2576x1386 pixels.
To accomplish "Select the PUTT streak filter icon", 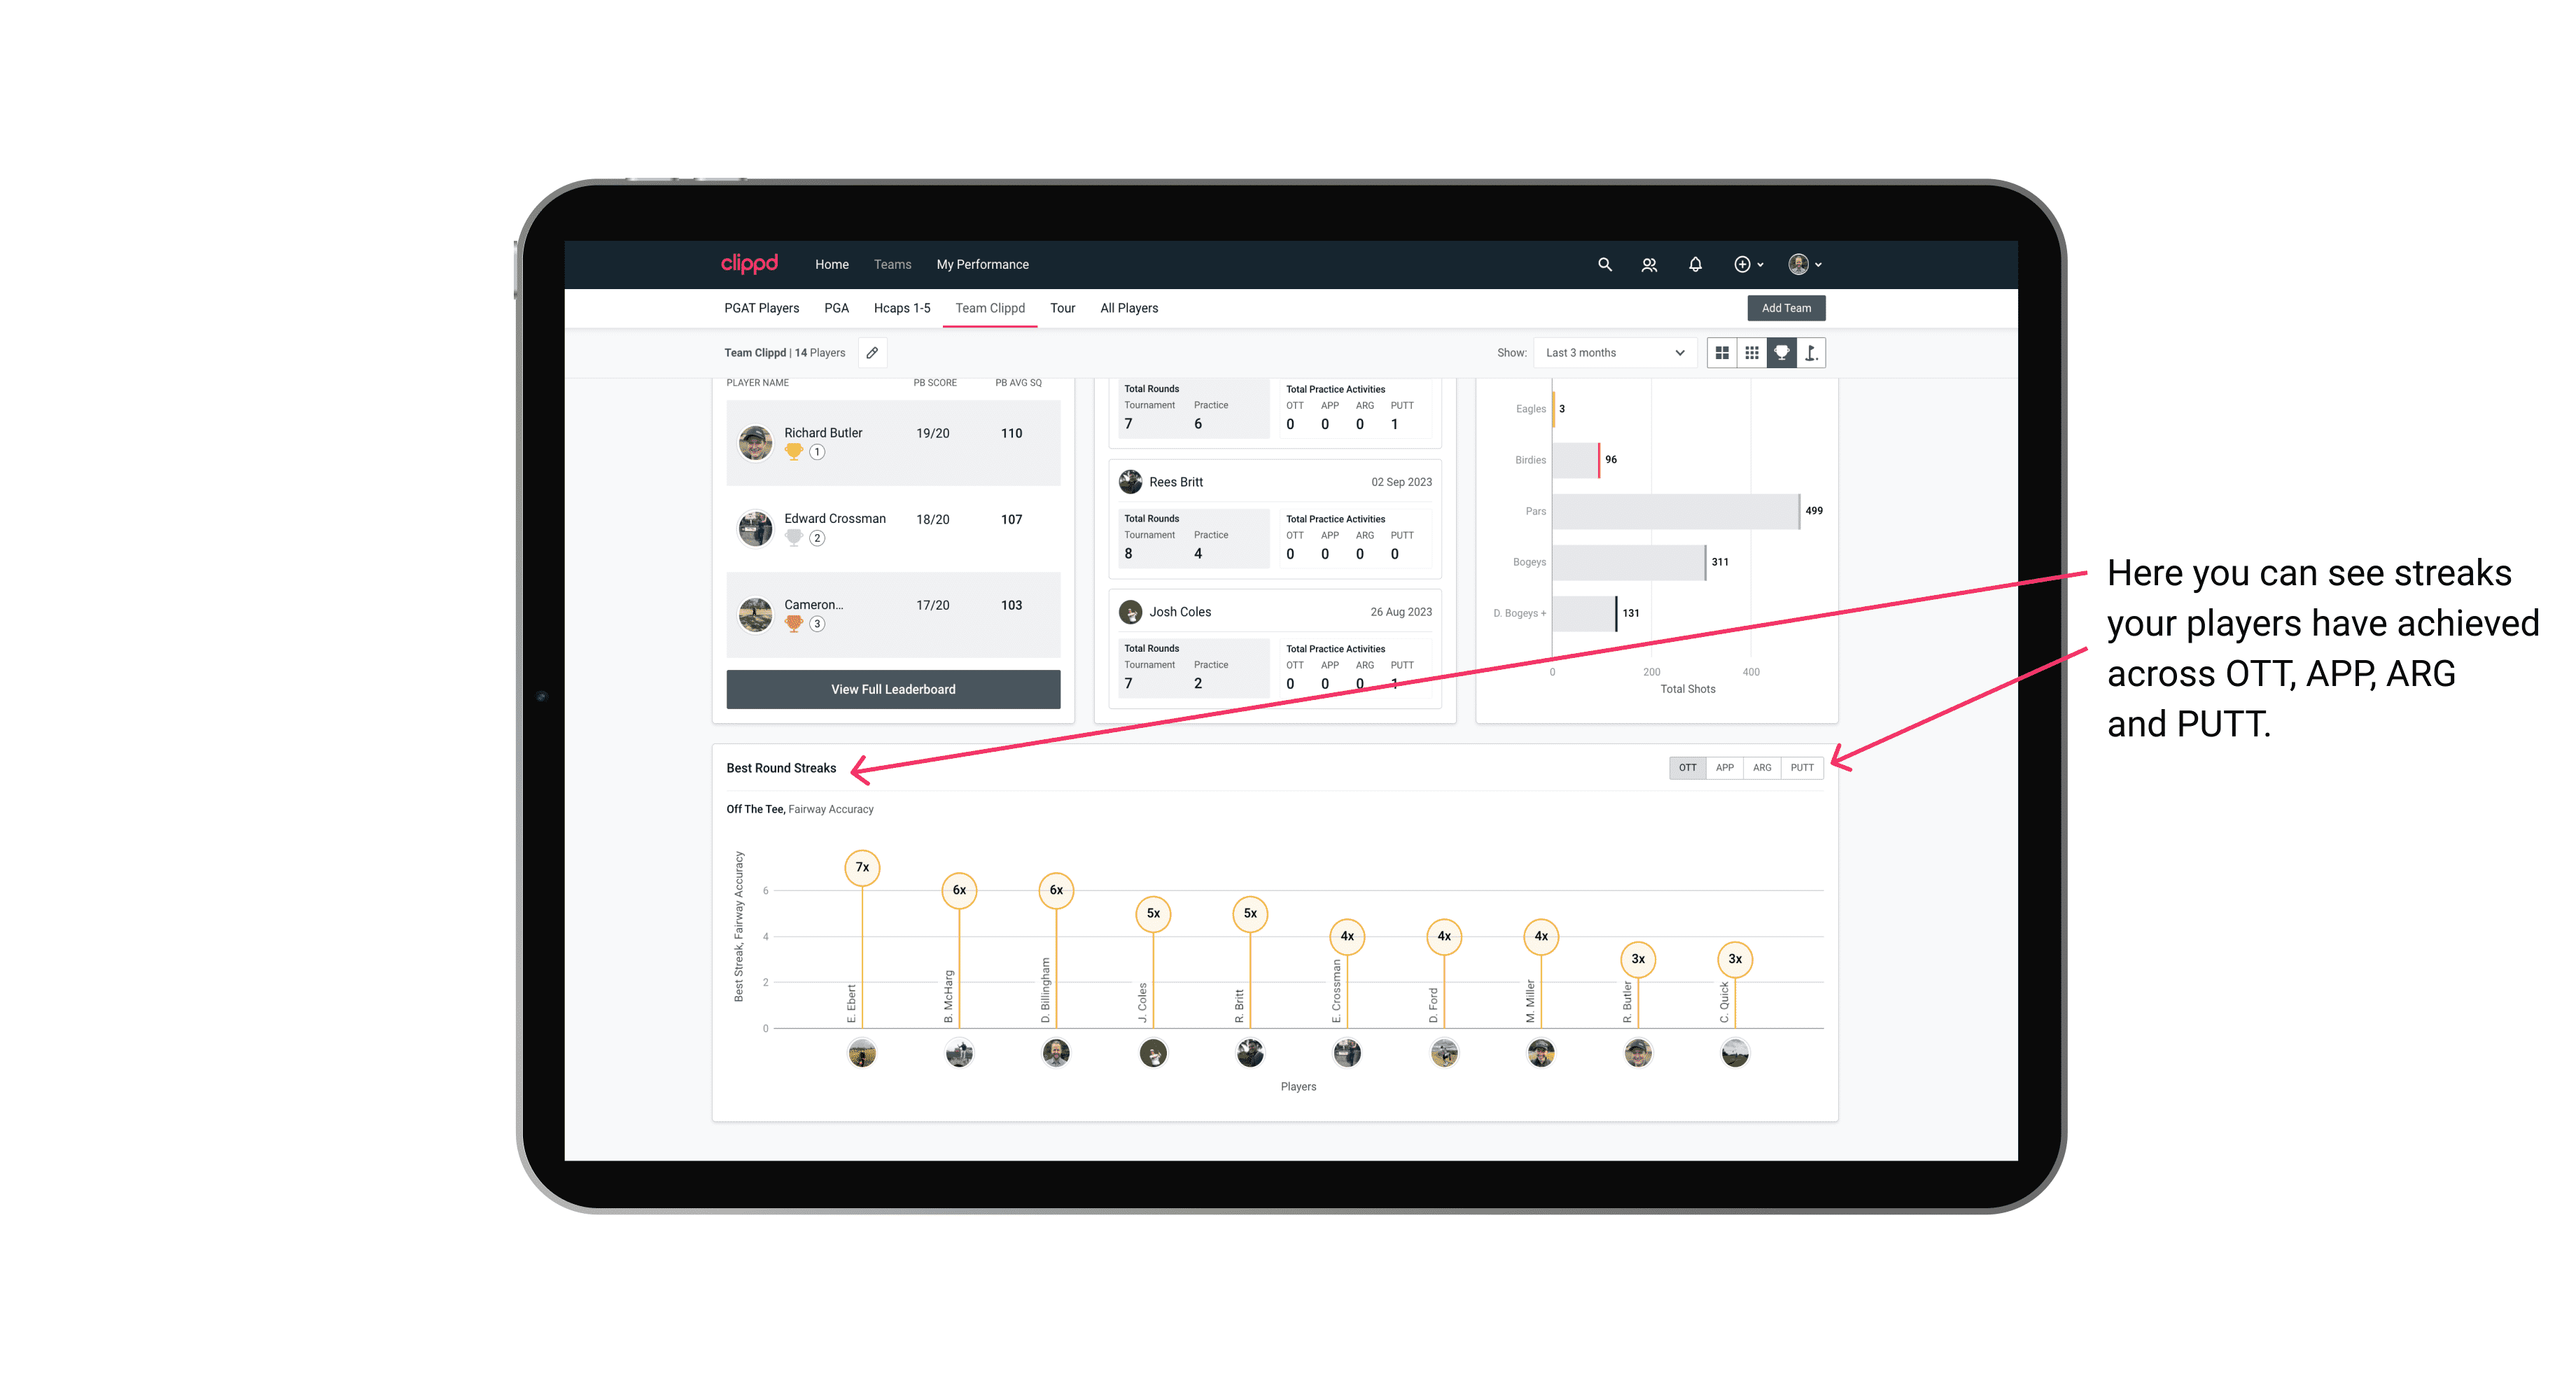I will pyautogui.click(x=1802, y=766).
